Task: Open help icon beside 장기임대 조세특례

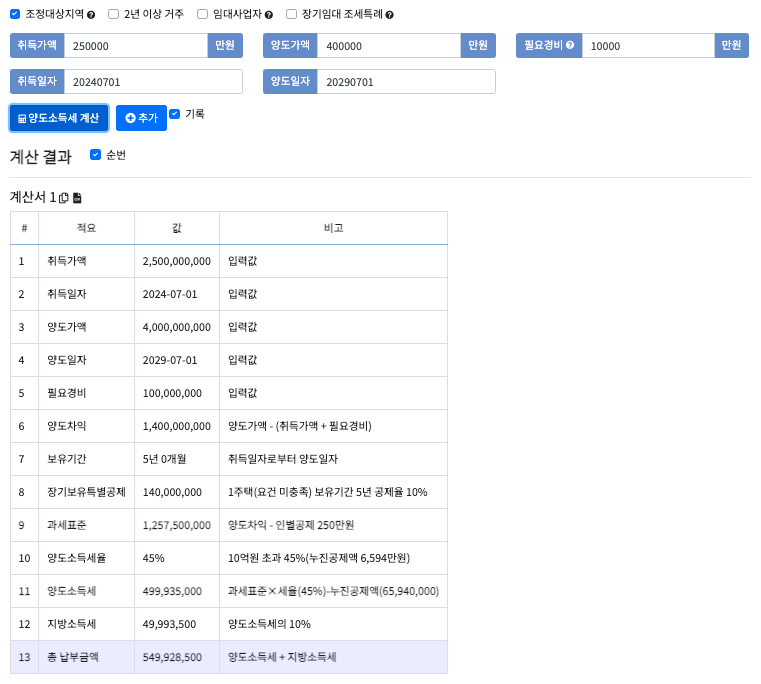Action: click(389, 15)
